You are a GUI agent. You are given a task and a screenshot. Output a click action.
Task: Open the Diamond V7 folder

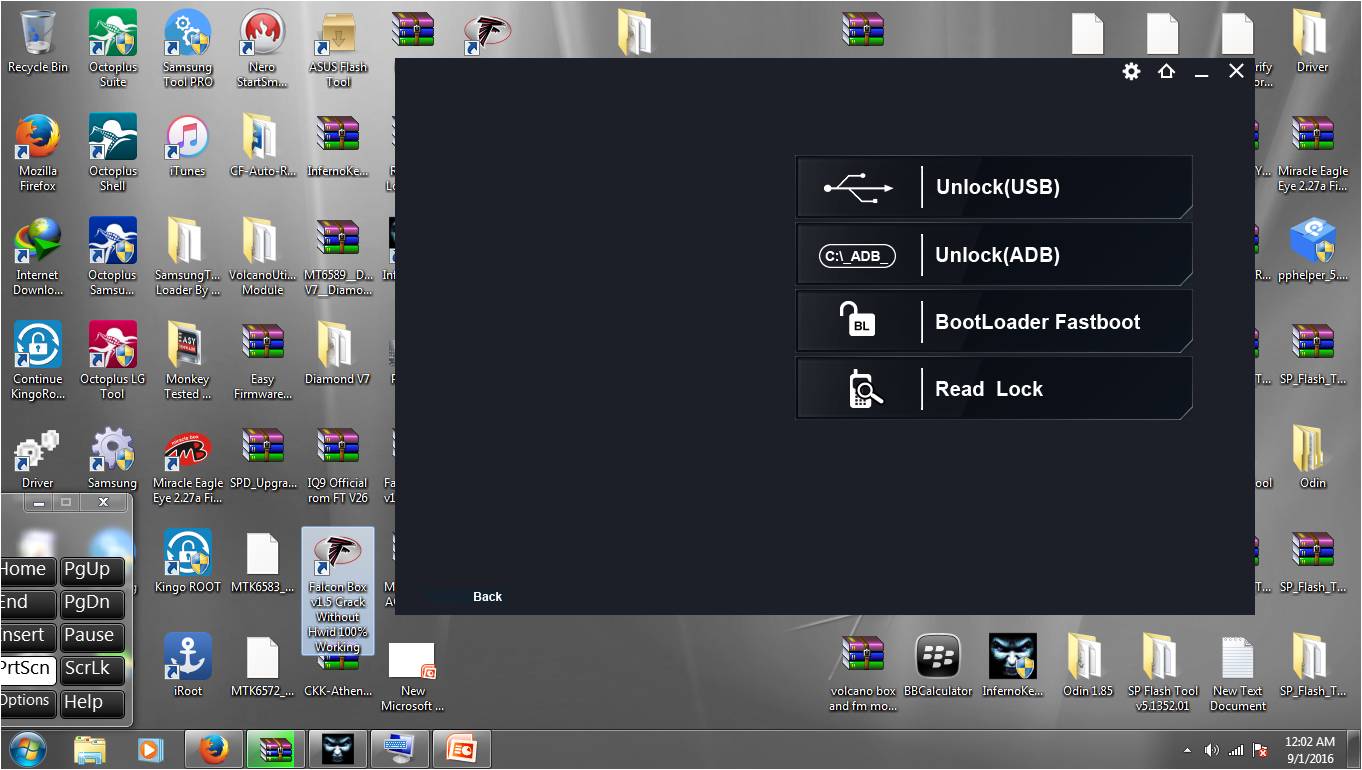click(x=338, y=354)
